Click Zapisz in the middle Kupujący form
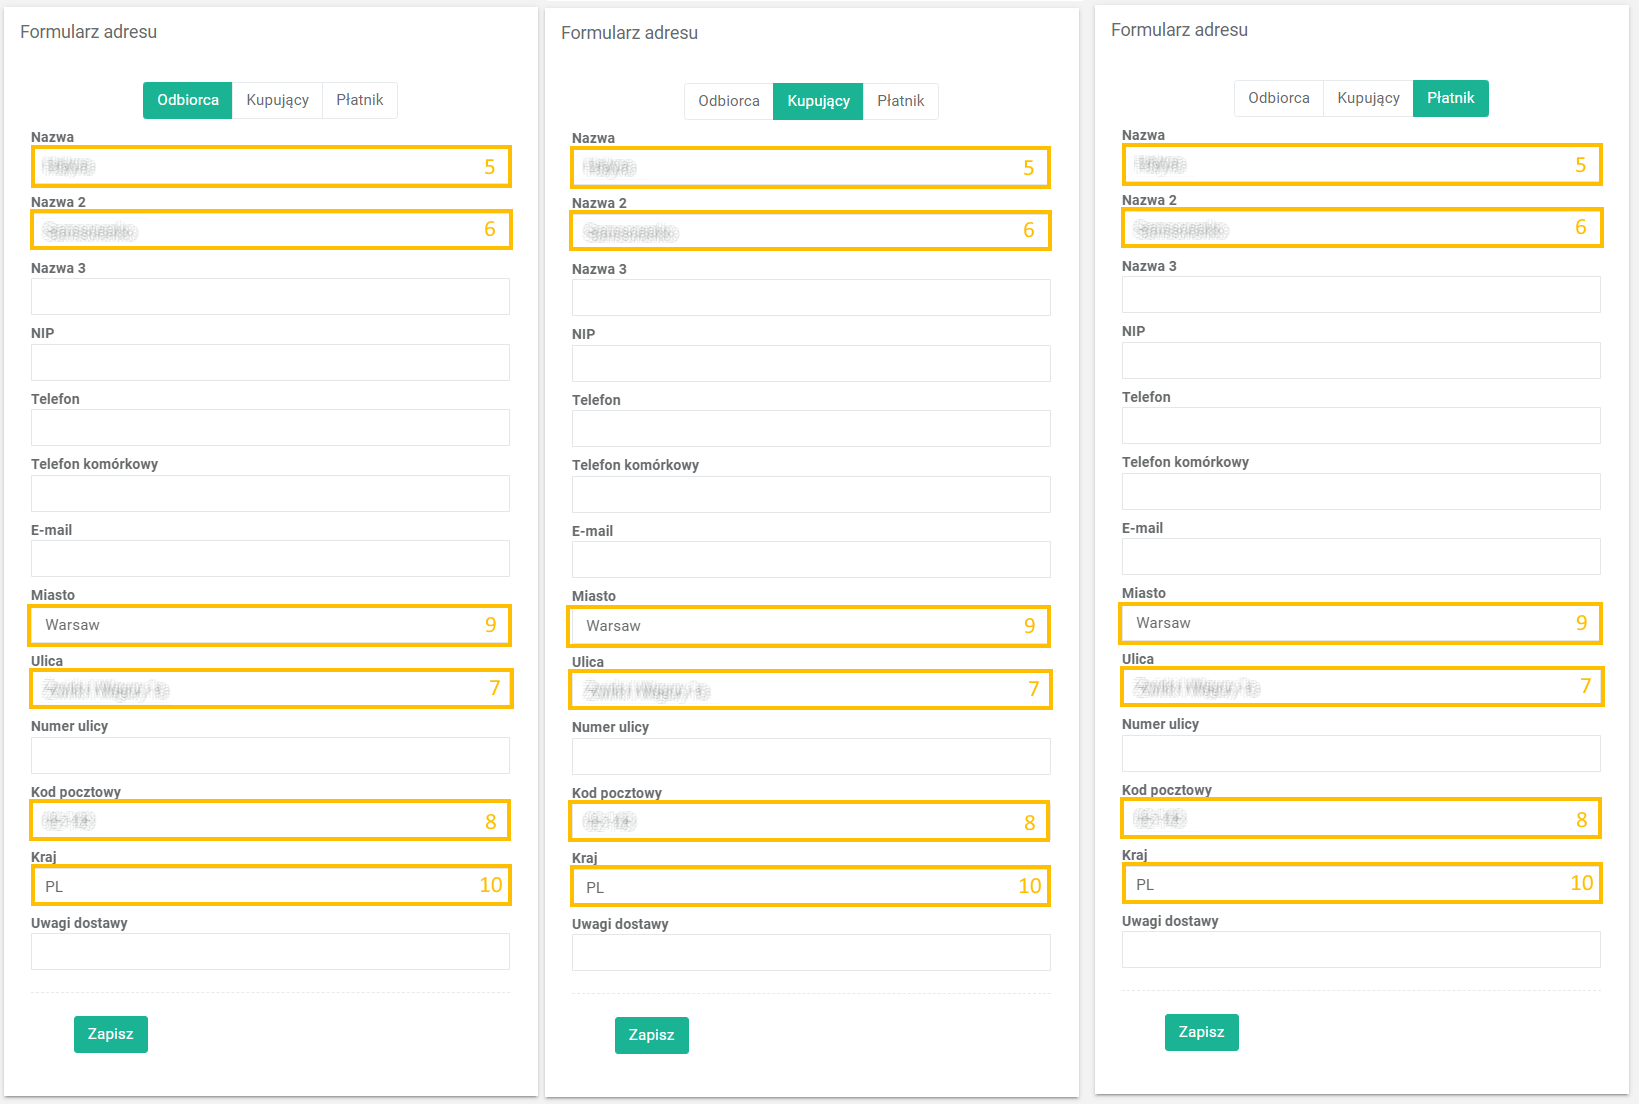This screenshot has width=1641, height=1110. 651,1035
